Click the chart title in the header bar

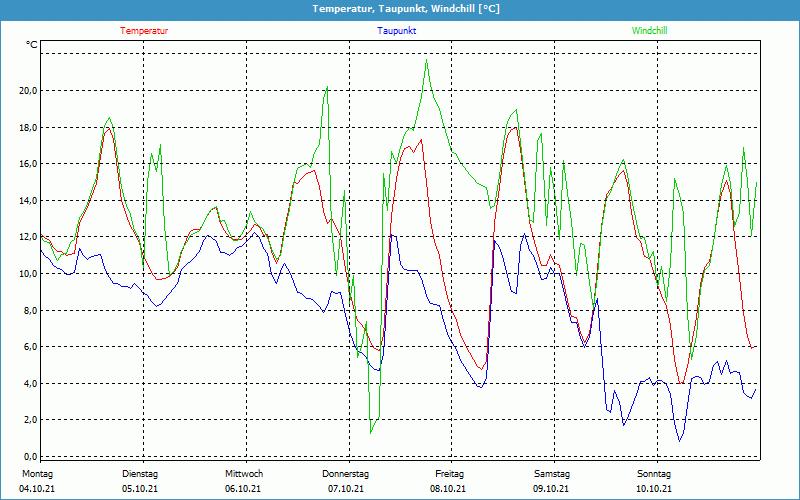400,9
